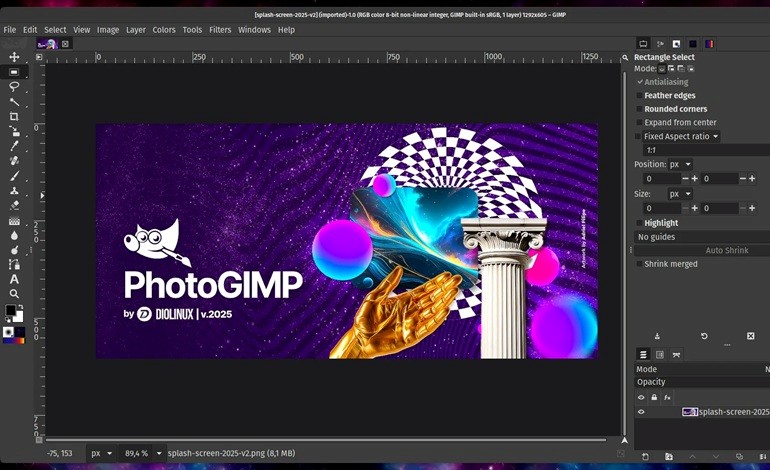Screen dimensions: 770x470
Task: Open the Image menu
Action: point(108,29)
